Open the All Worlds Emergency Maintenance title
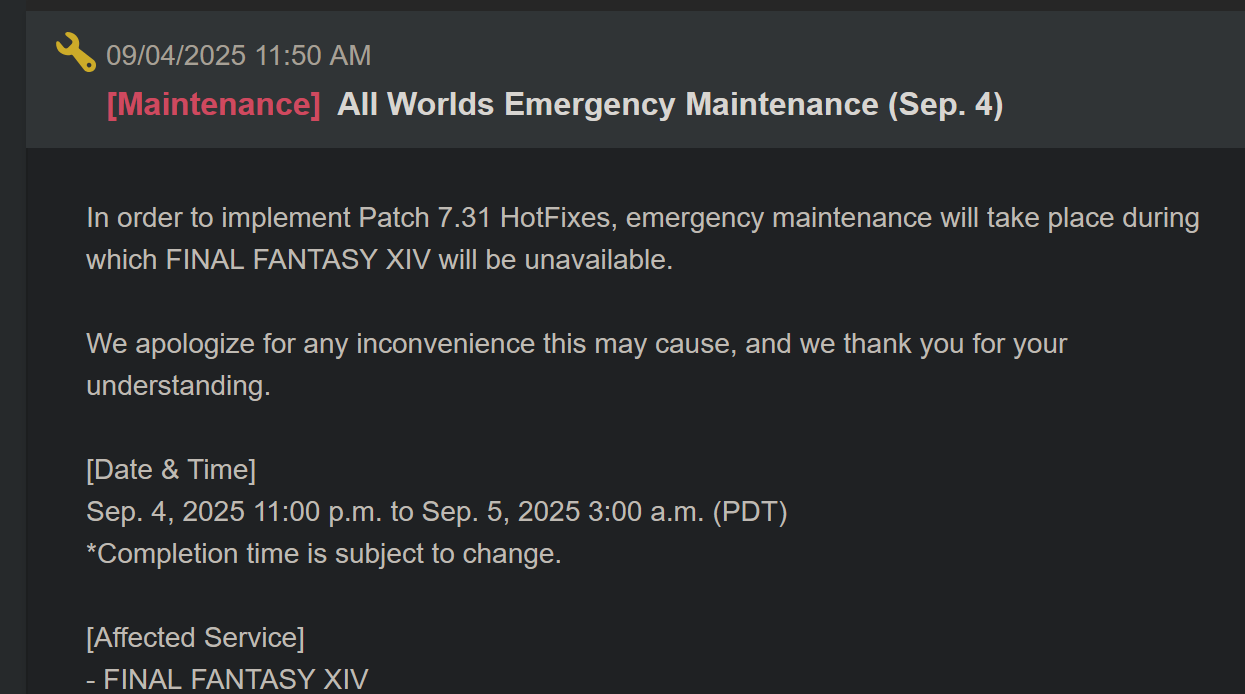The width and height of the screenshot is (1245, 694). point(670,104)
